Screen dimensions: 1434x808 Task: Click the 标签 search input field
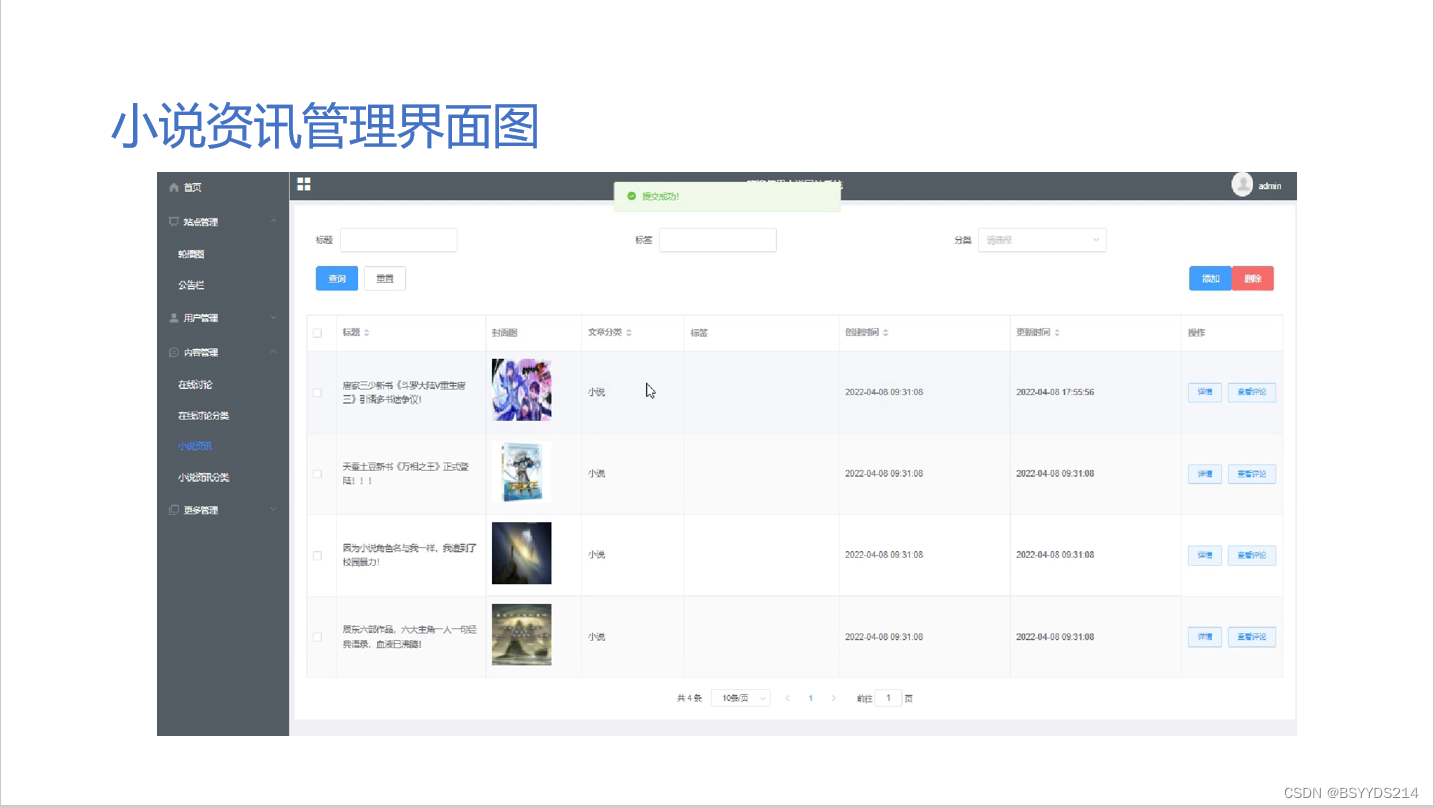tap(718, 240)
